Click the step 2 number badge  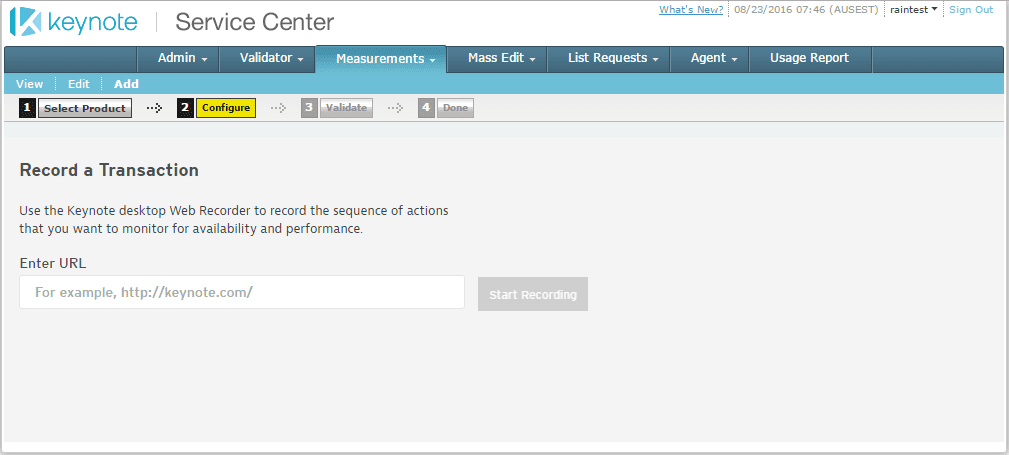[185, 108]
